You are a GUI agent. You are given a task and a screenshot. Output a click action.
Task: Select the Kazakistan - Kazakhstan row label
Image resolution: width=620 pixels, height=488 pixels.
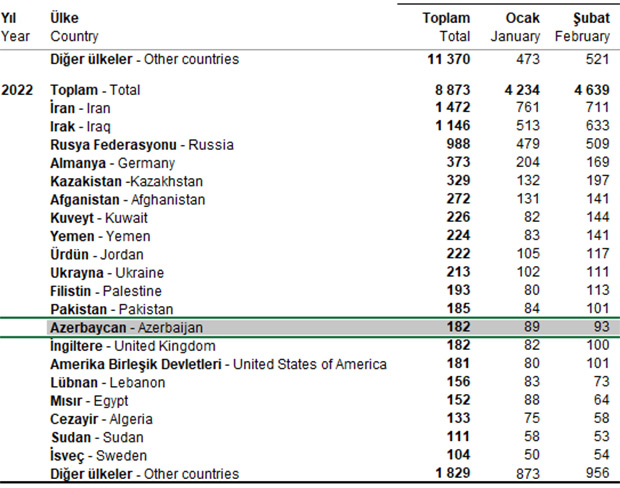pyautogui.click(x=126, y=181)
